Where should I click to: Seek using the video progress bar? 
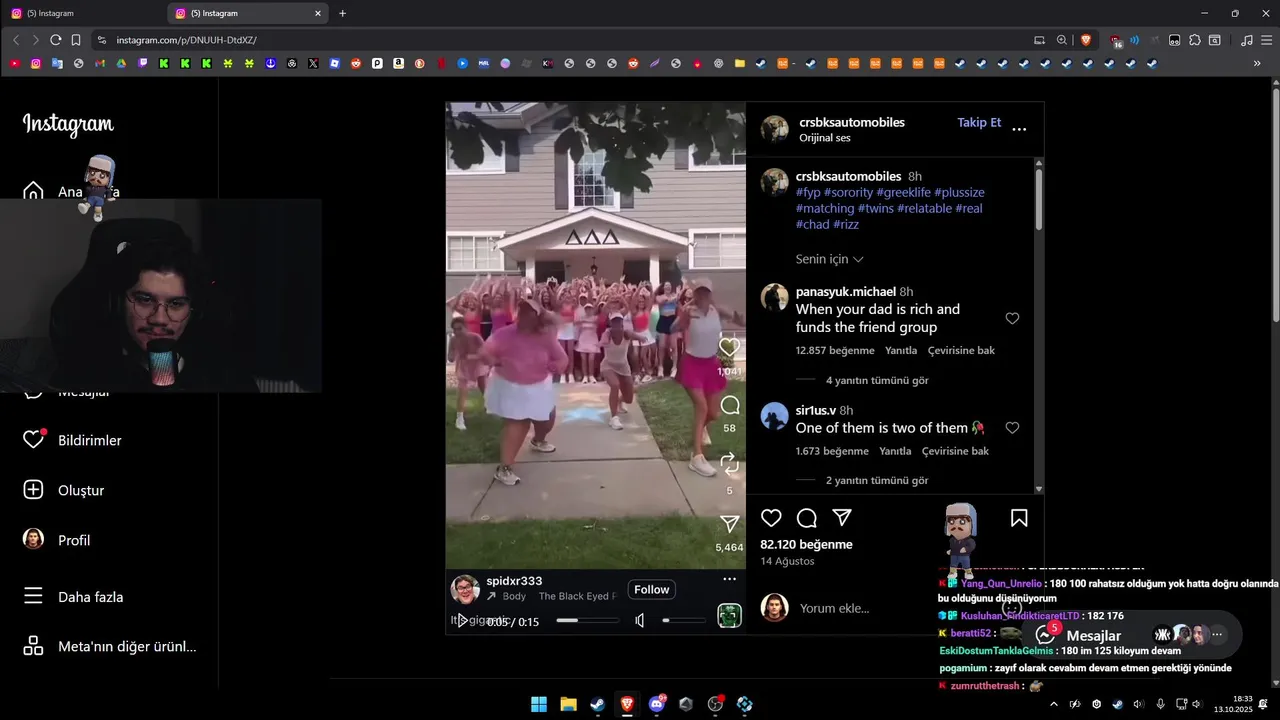coord(587,621)
